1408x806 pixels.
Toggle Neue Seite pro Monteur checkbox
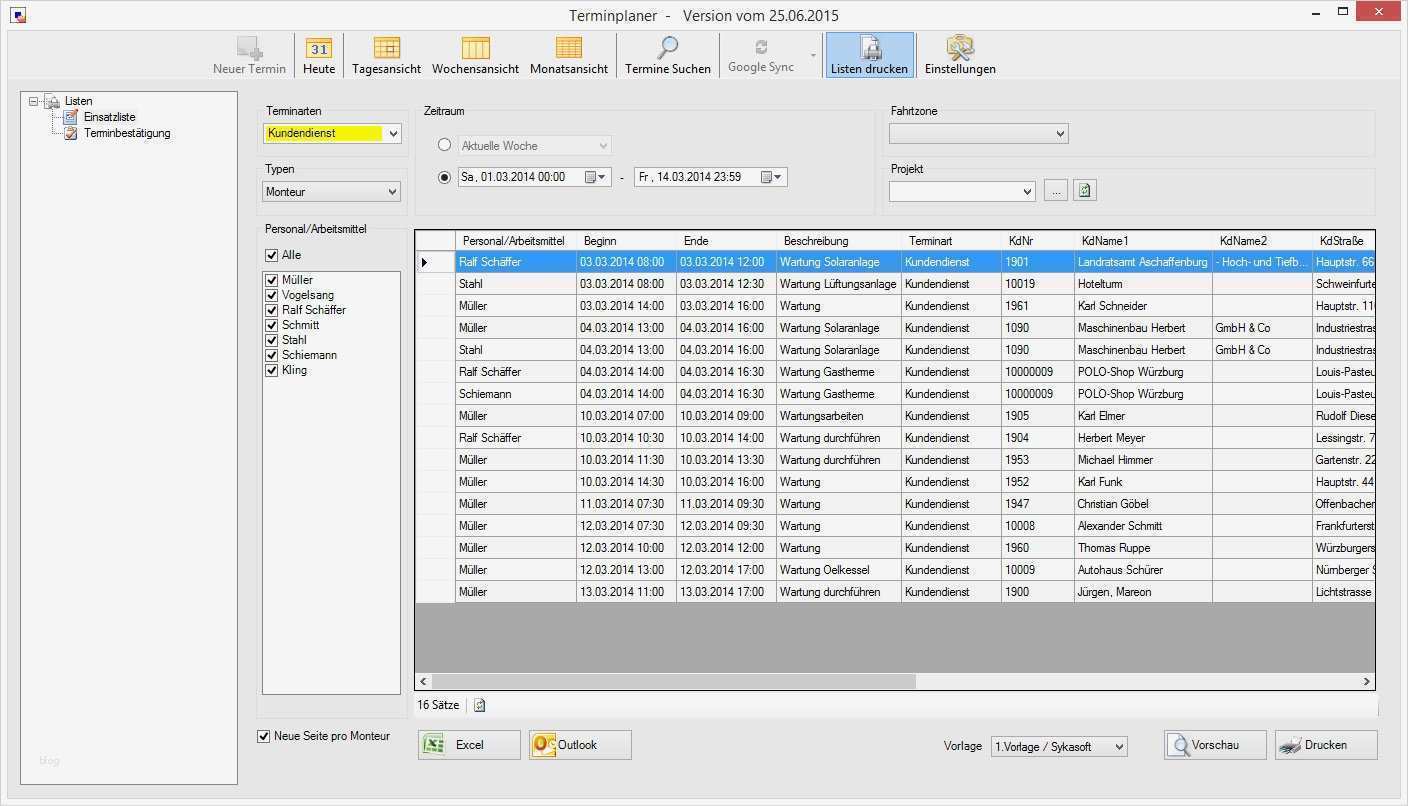coord(264,736)
